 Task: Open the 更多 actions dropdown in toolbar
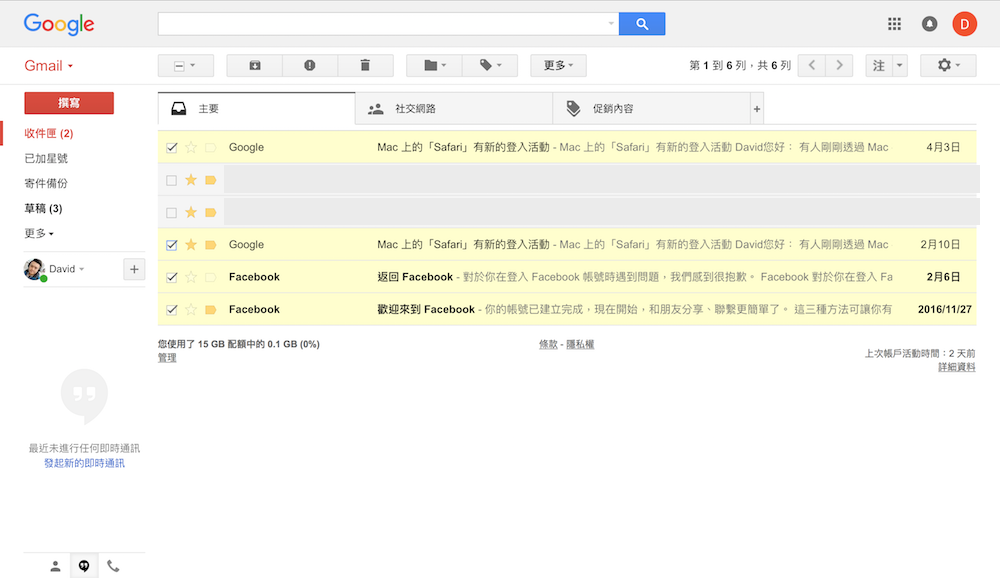click(x=558, y=66)
